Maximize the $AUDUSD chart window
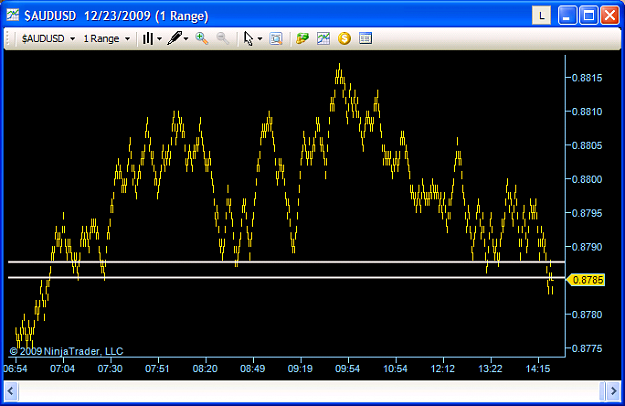Viewport: 625px width, 406px height. (589, 16)
